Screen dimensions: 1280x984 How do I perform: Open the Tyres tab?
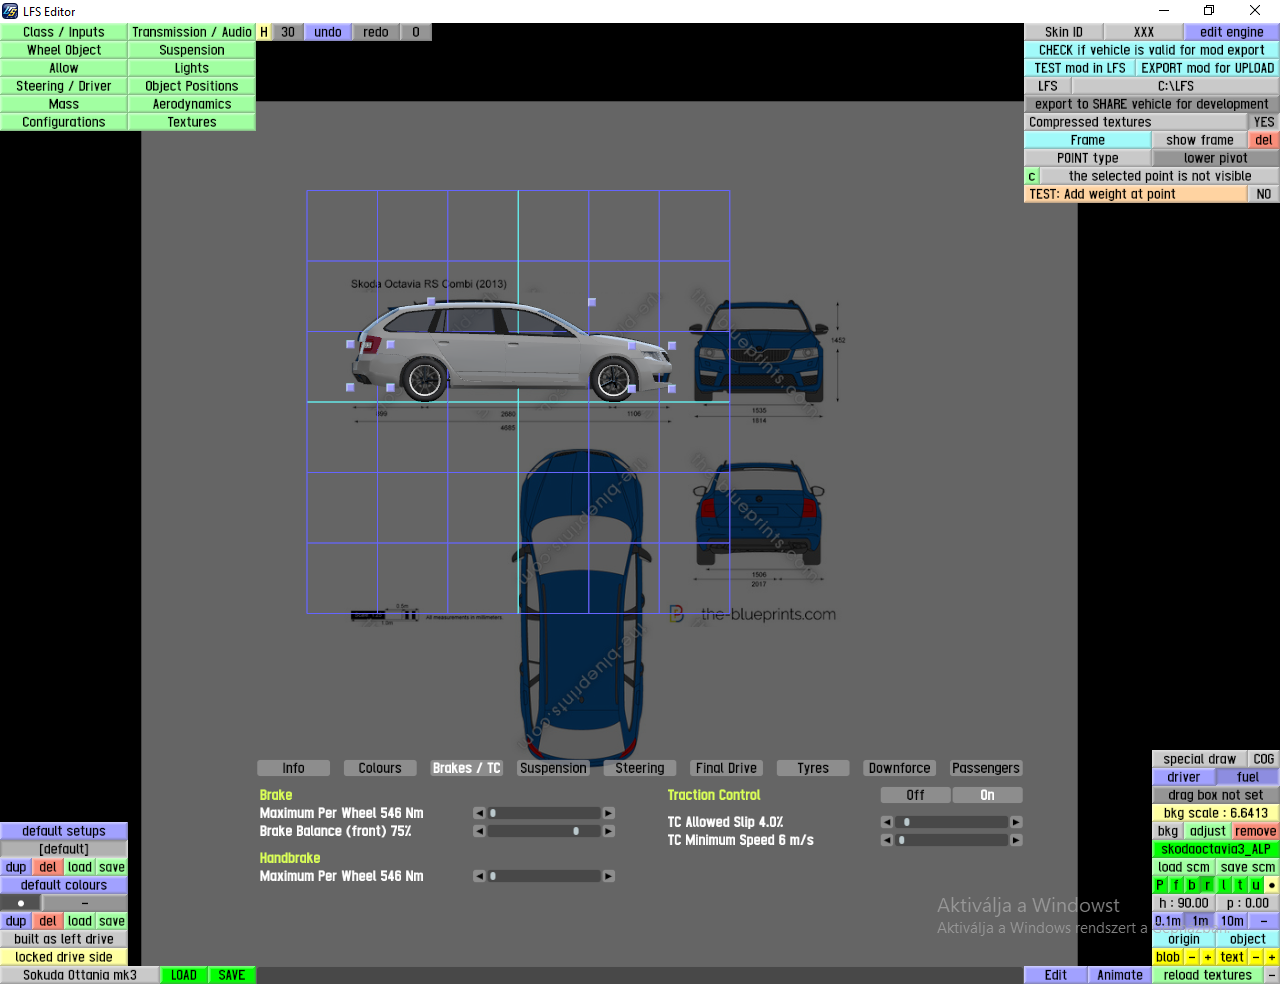click(813, 768)
